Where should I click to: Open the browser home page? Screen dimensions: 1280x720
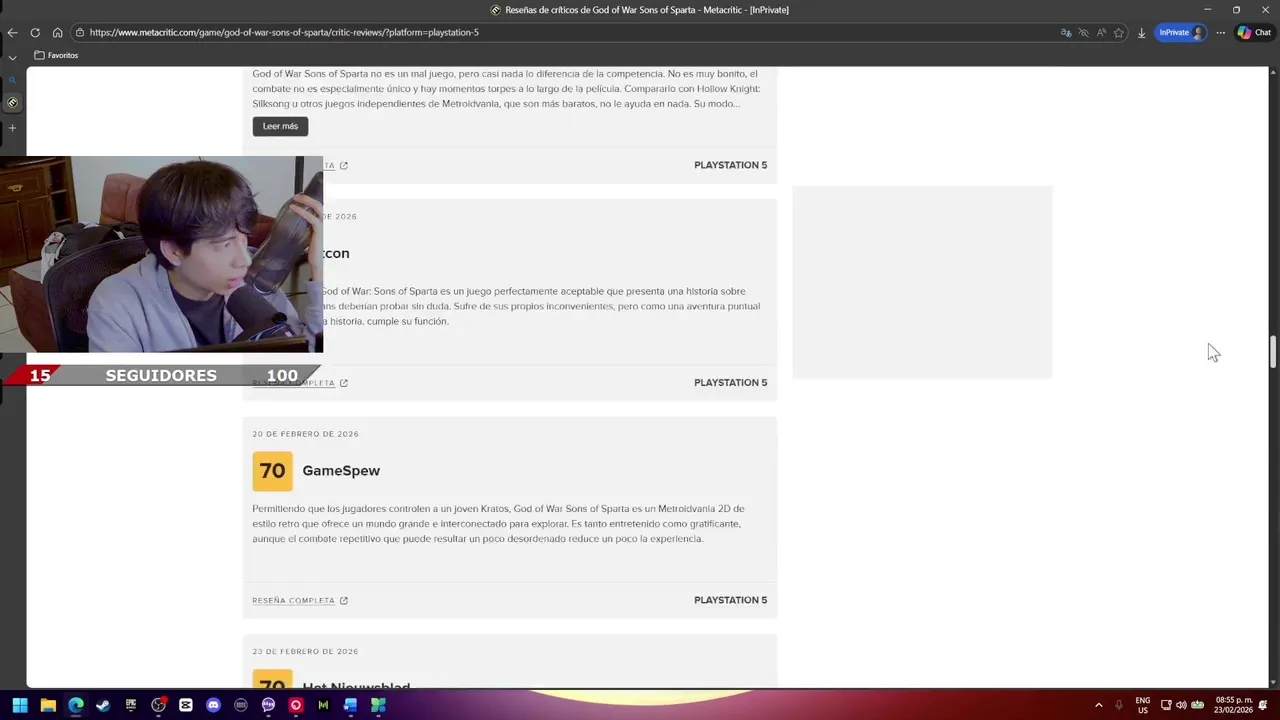(x=57, y=32)
